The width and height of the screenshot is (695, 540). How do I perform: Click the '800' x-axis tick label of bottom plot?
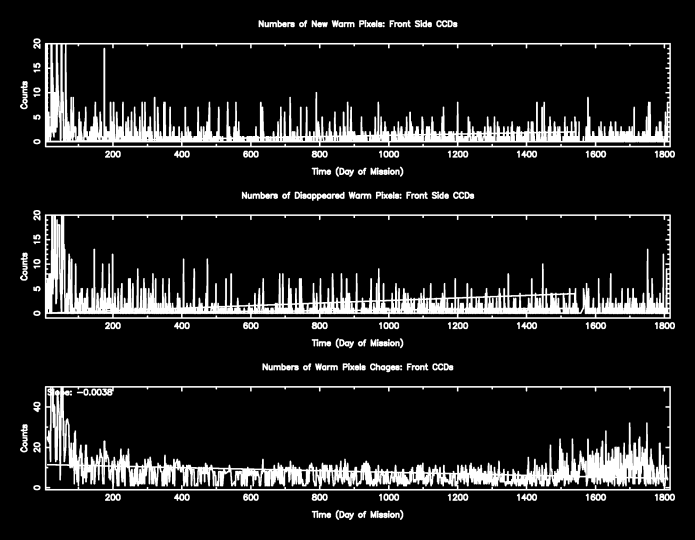click(320, 497)
